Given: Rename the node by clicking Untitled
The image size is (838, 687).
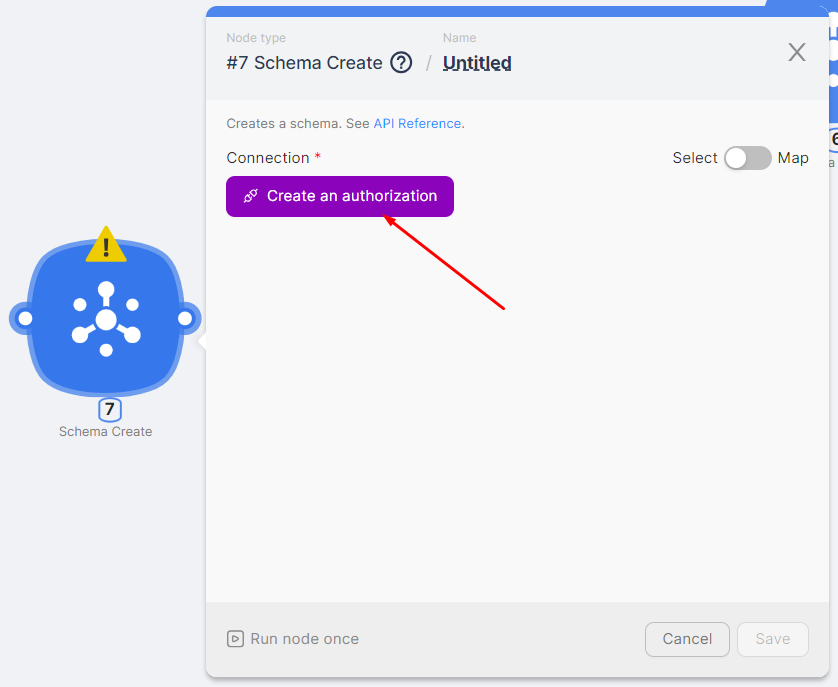Looking at the screenshot, I should point(477,62).
